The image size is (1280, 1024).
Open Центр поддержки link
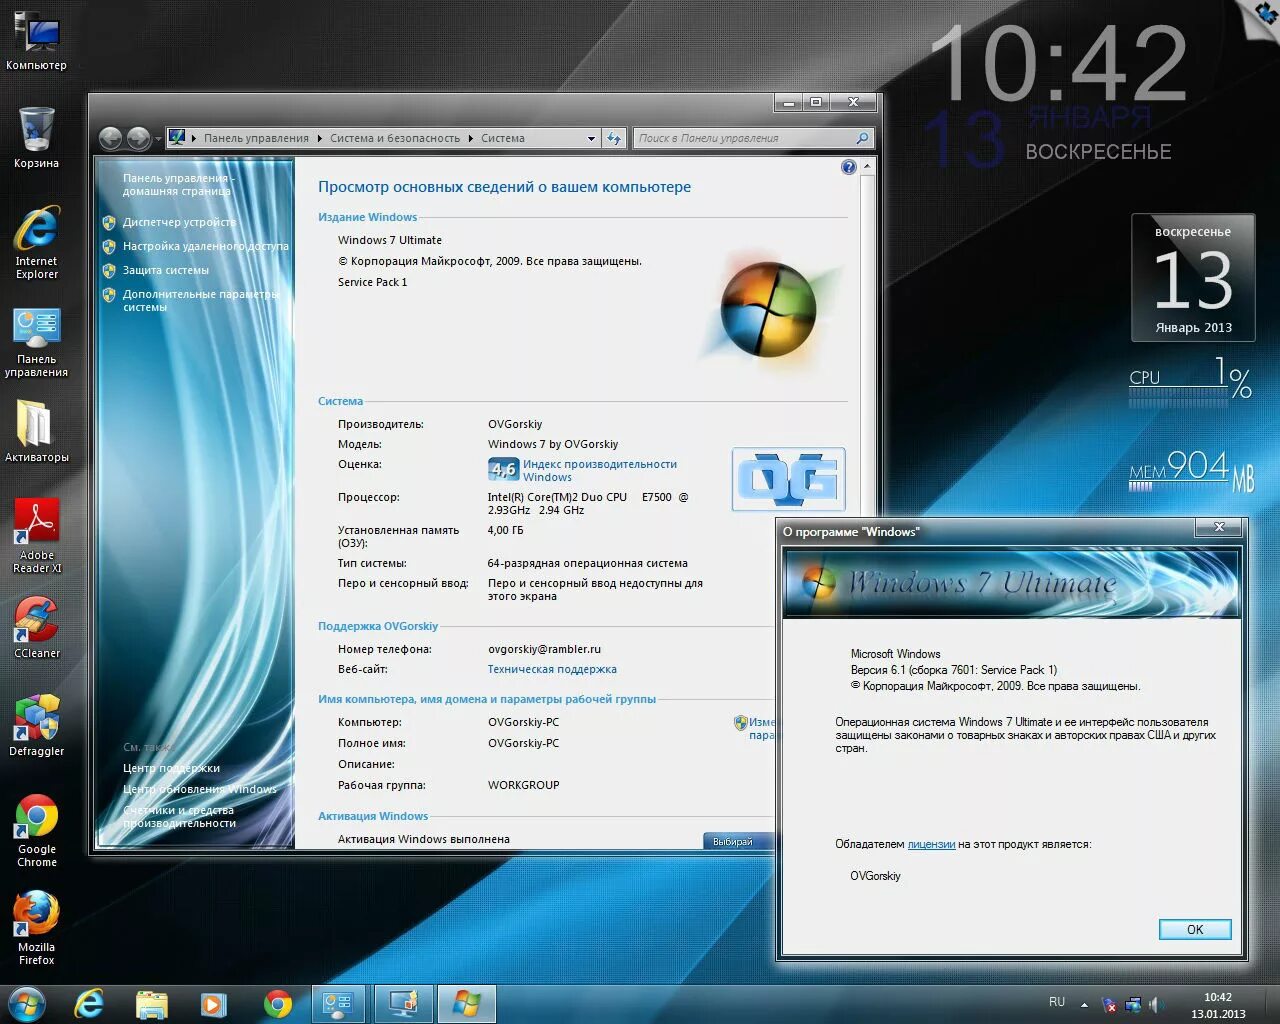[x=171, y=768]
